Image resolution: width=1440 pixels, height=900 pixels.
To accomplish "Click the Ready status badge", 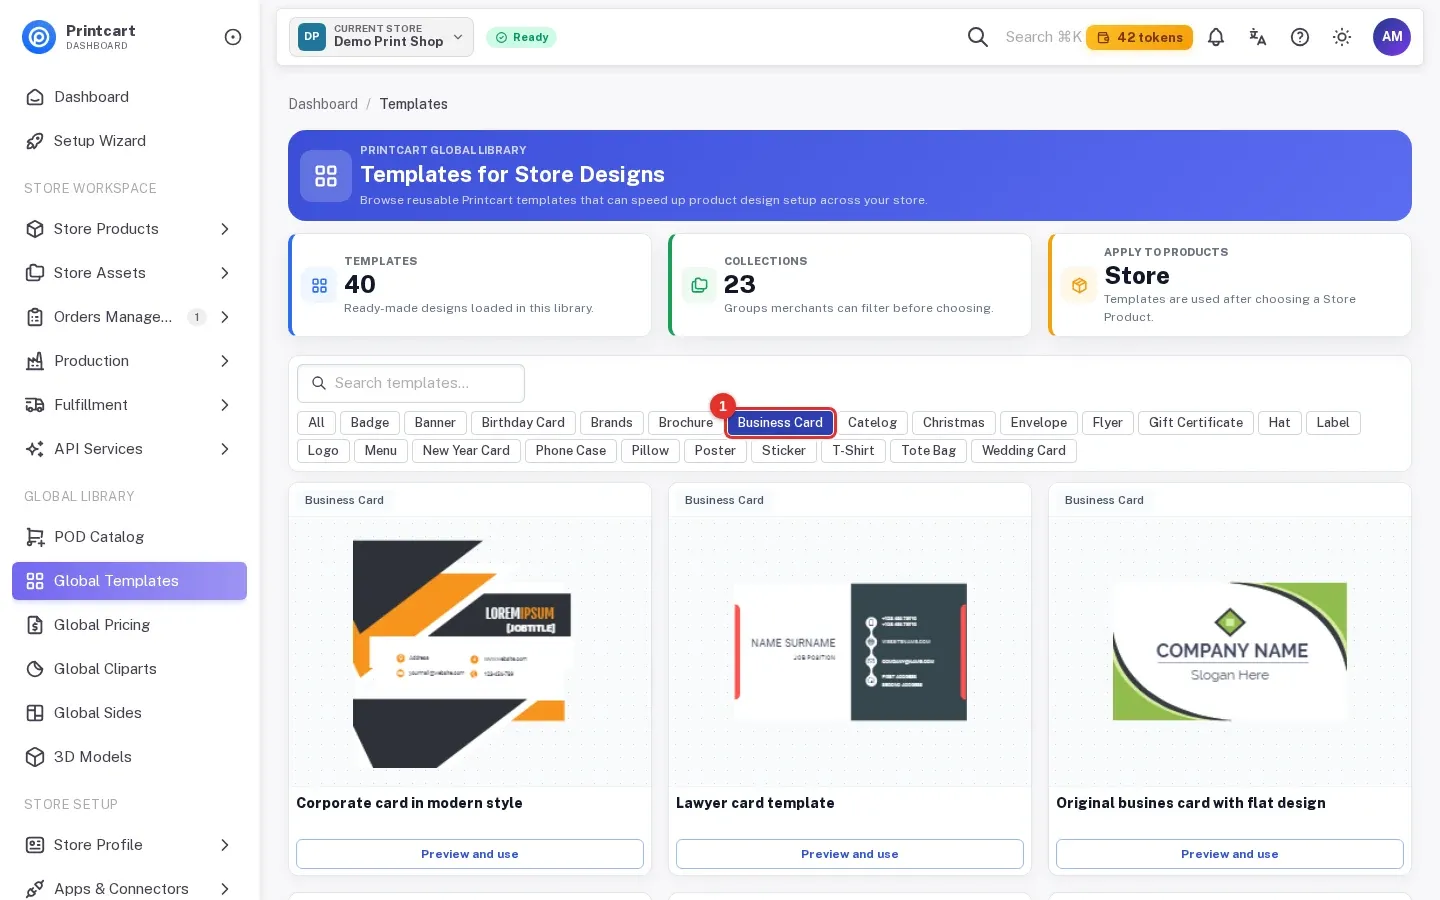I will coord(521,37).
